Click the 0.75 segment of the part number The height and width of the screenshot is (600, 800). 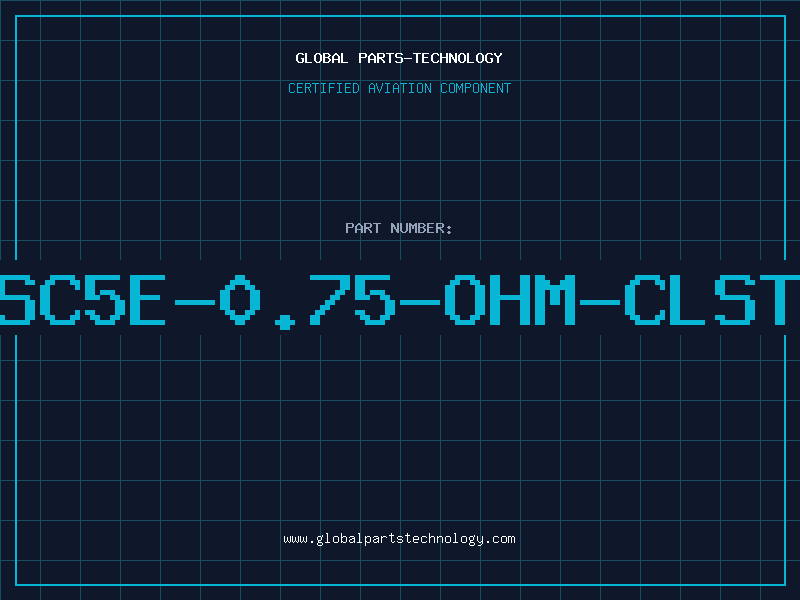[x=308, y=301]
